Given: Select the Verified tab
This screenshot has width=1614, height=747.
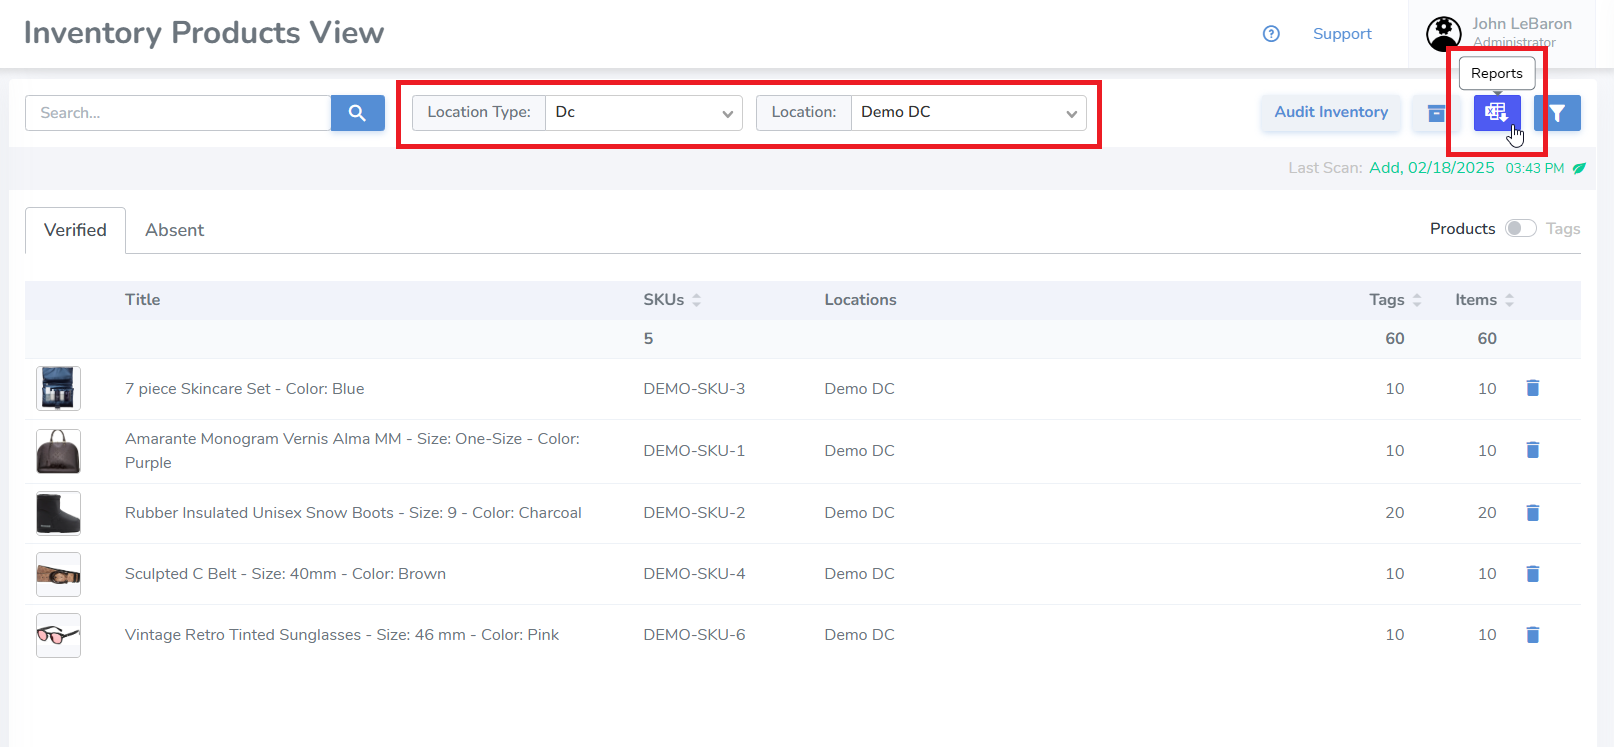Looking at the screenshot, I should pyautogui.click(x=75, y=230).
